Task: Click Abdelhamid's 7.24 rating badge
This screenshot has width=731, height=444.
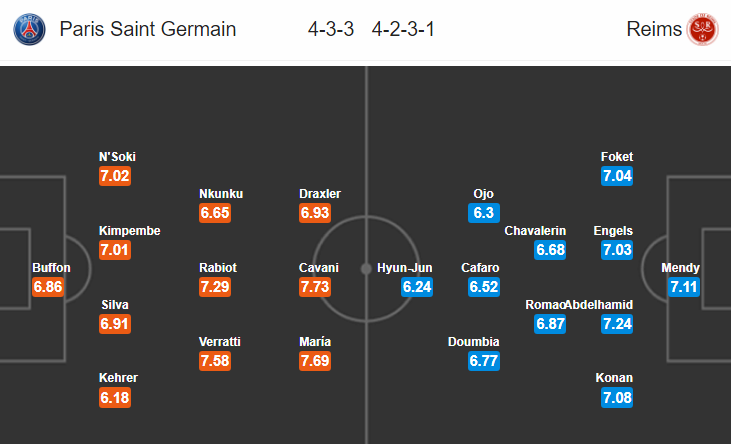Action: point(617,324)
